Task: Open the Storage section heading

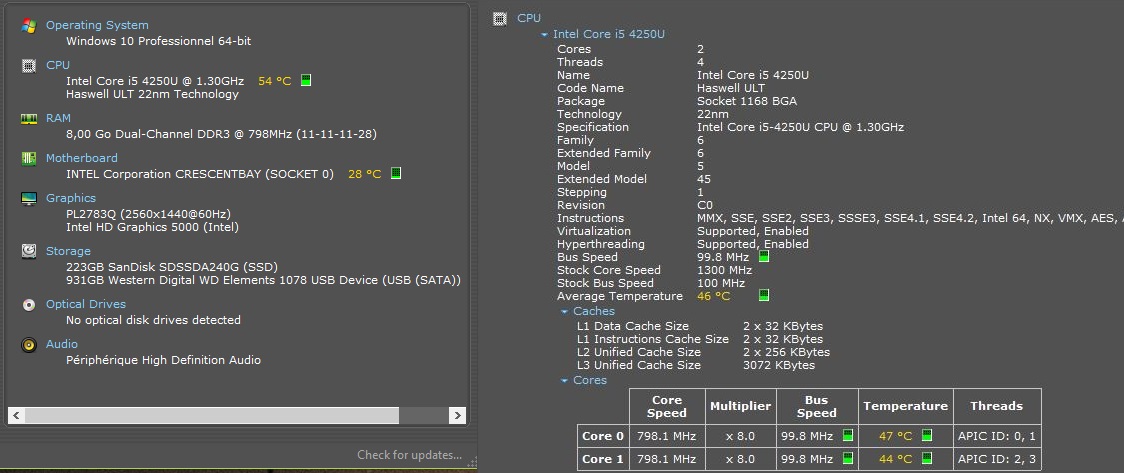Action: click(68, 251)
